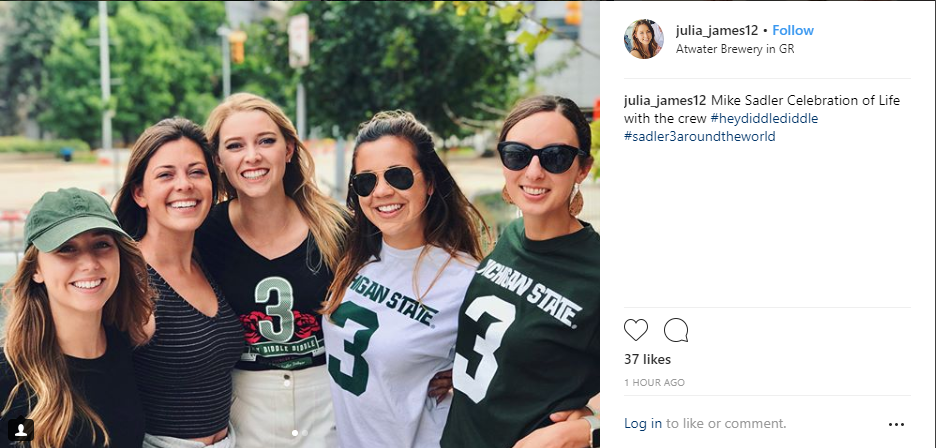Like the post with the heart icon
936x448 pixels.
636,330
